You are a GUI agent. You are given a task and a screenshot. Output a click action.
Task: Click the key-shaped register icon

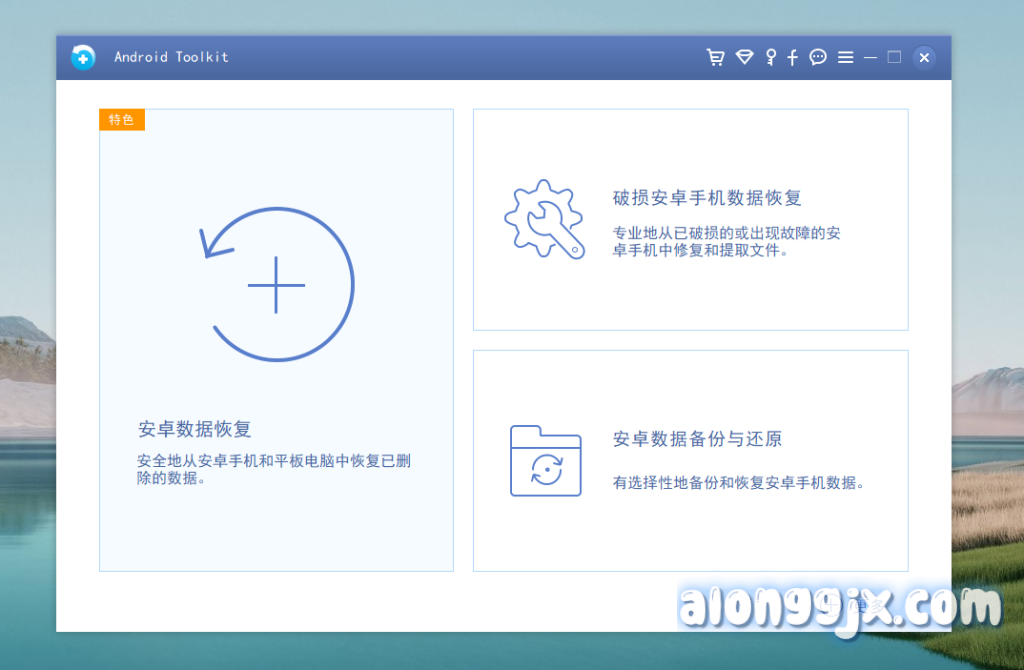(770, 58)
